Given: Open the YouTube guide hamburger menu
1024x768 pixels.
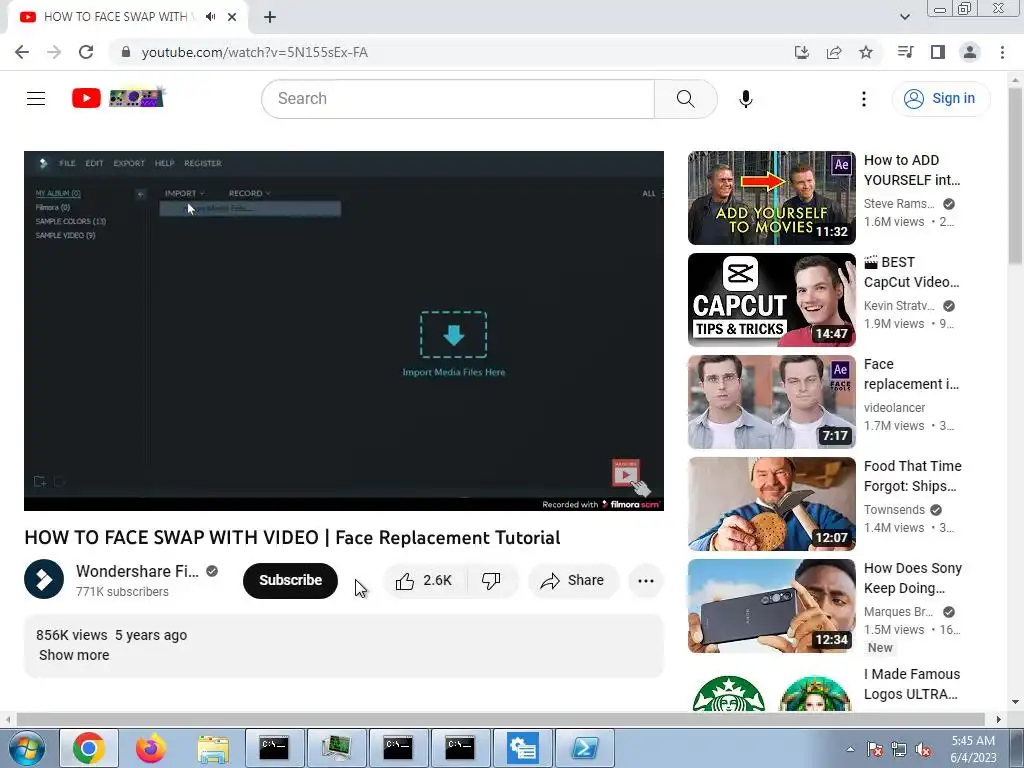Looking at the screenshot, I should click(36, 99).
